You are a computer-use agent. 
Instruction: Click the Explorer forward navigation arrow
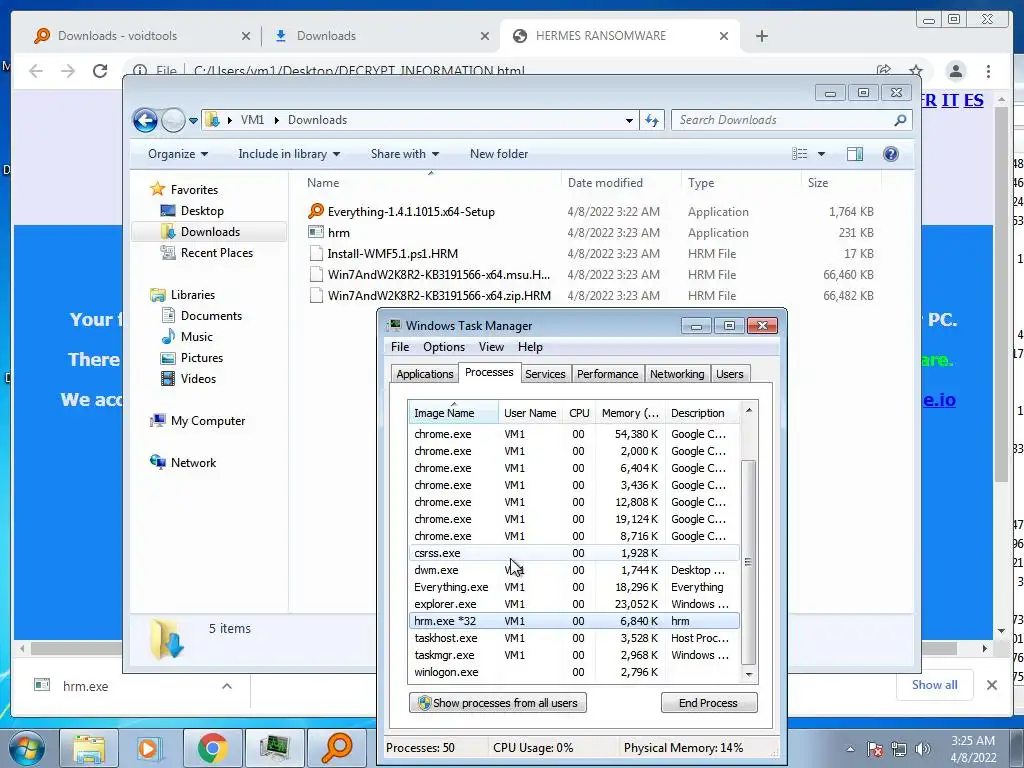click(173, 120)
